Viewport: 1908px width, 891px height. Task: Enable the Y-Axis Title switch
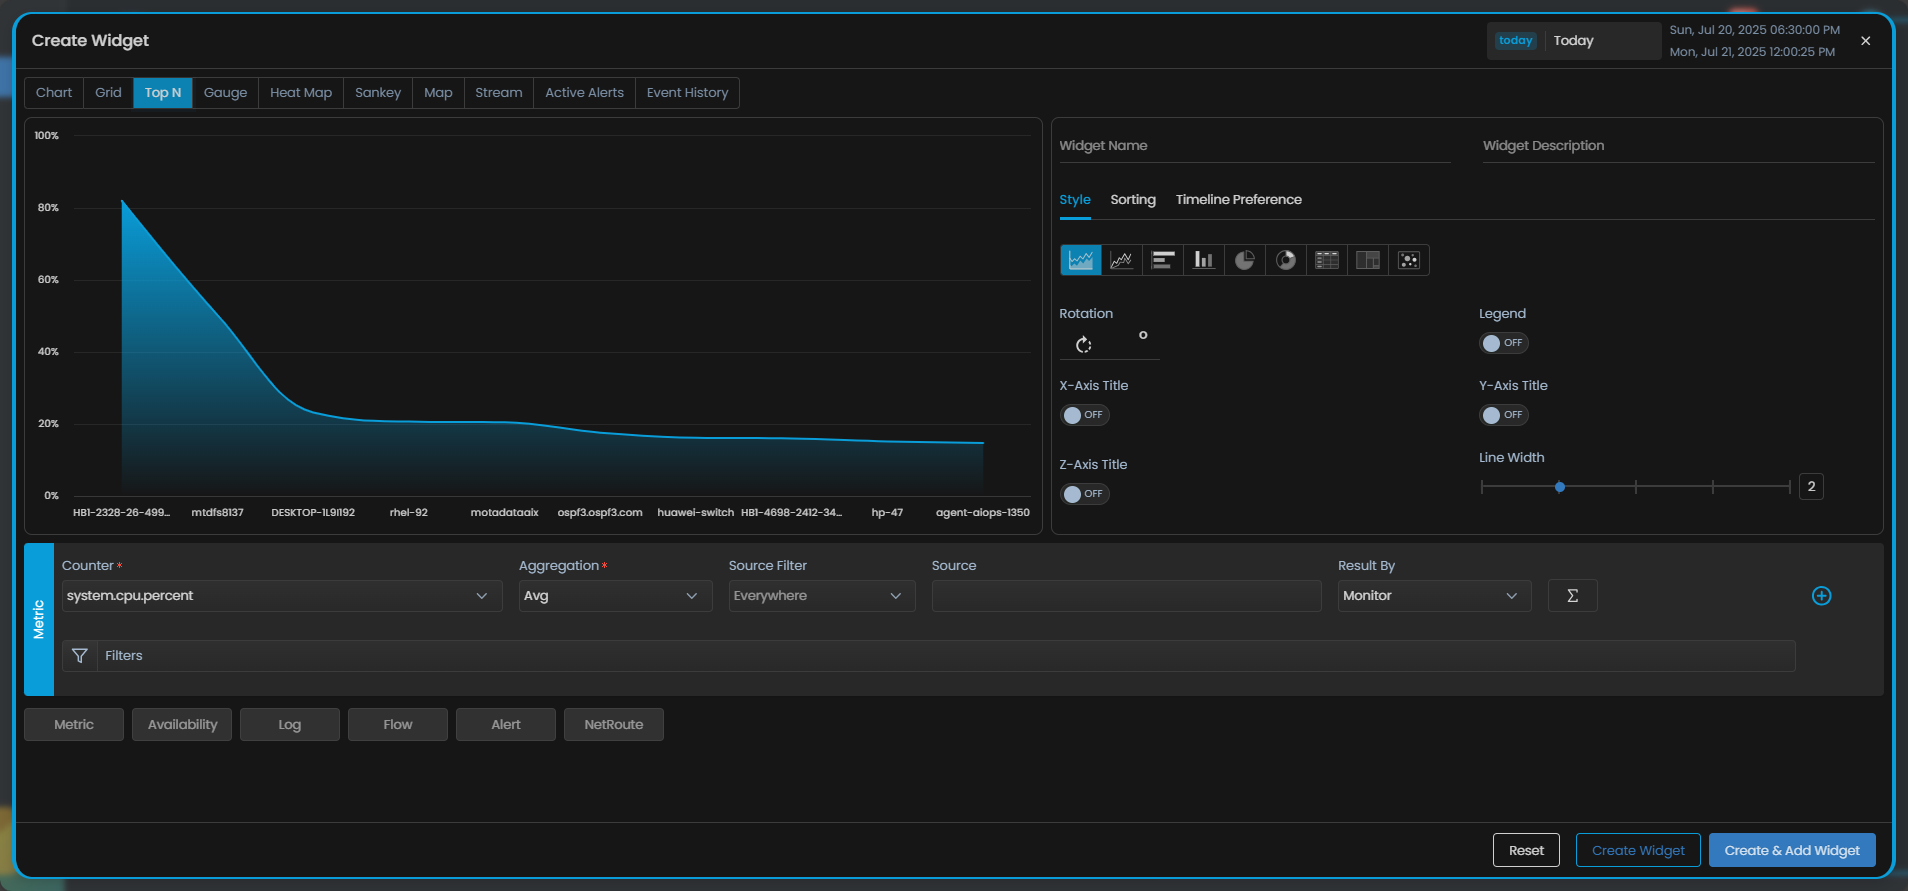1504,415
